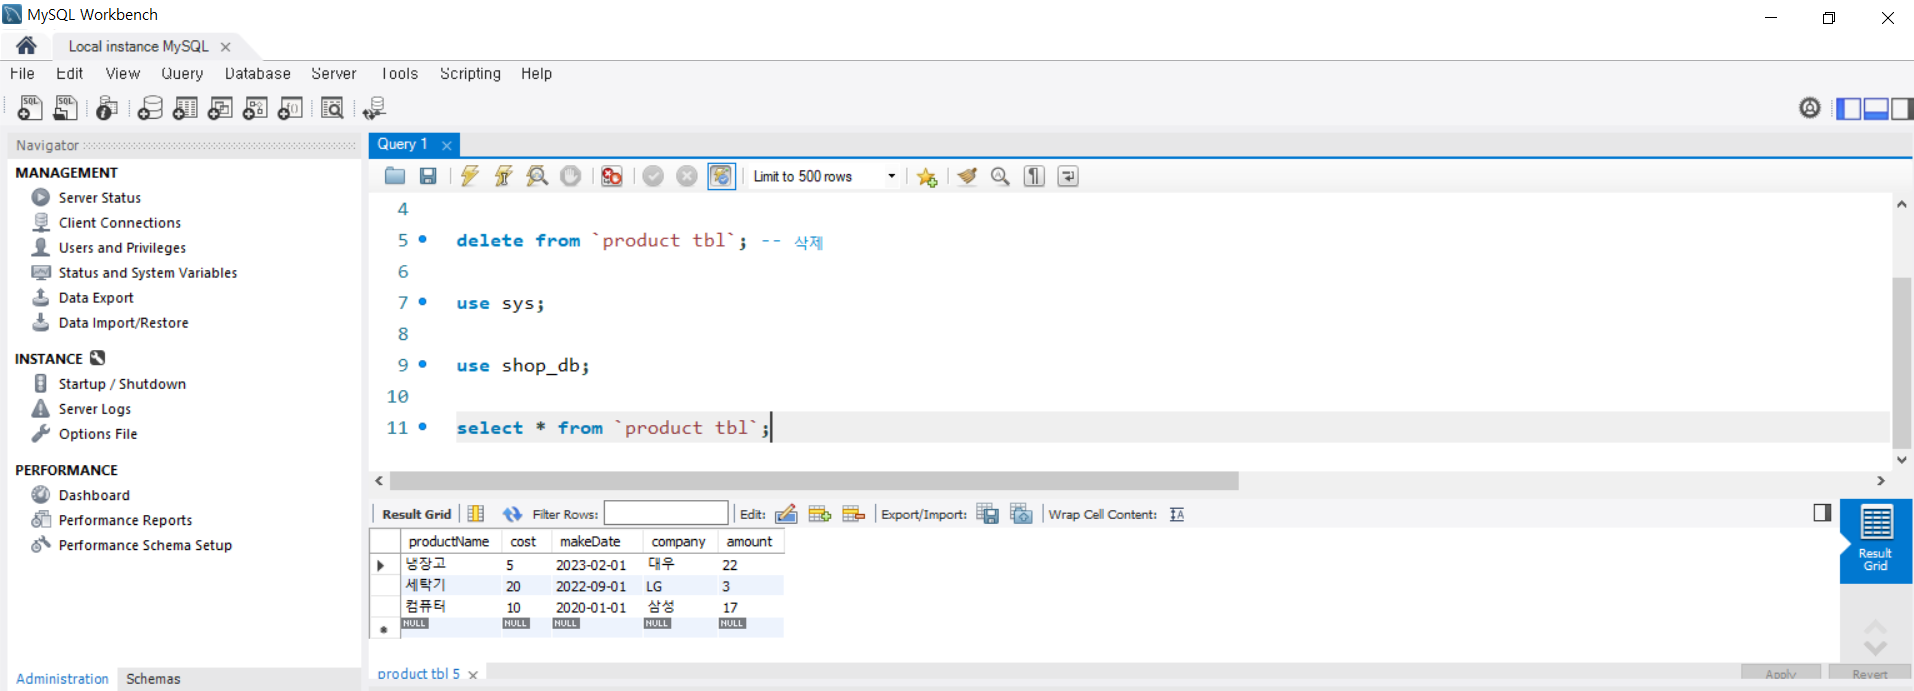The height and width of the screenshot is (691, 1914).
Task: Refresh the result grid data
Action: (512, 514)
